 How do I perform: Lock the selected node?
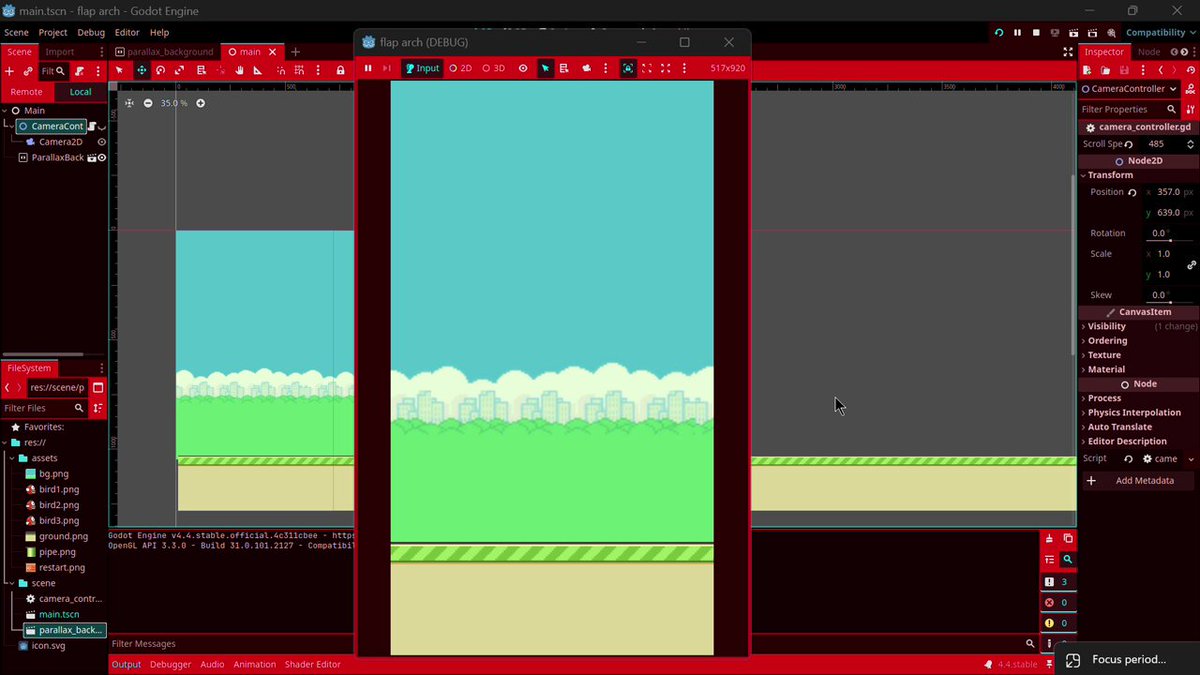(x=341, y=70)
